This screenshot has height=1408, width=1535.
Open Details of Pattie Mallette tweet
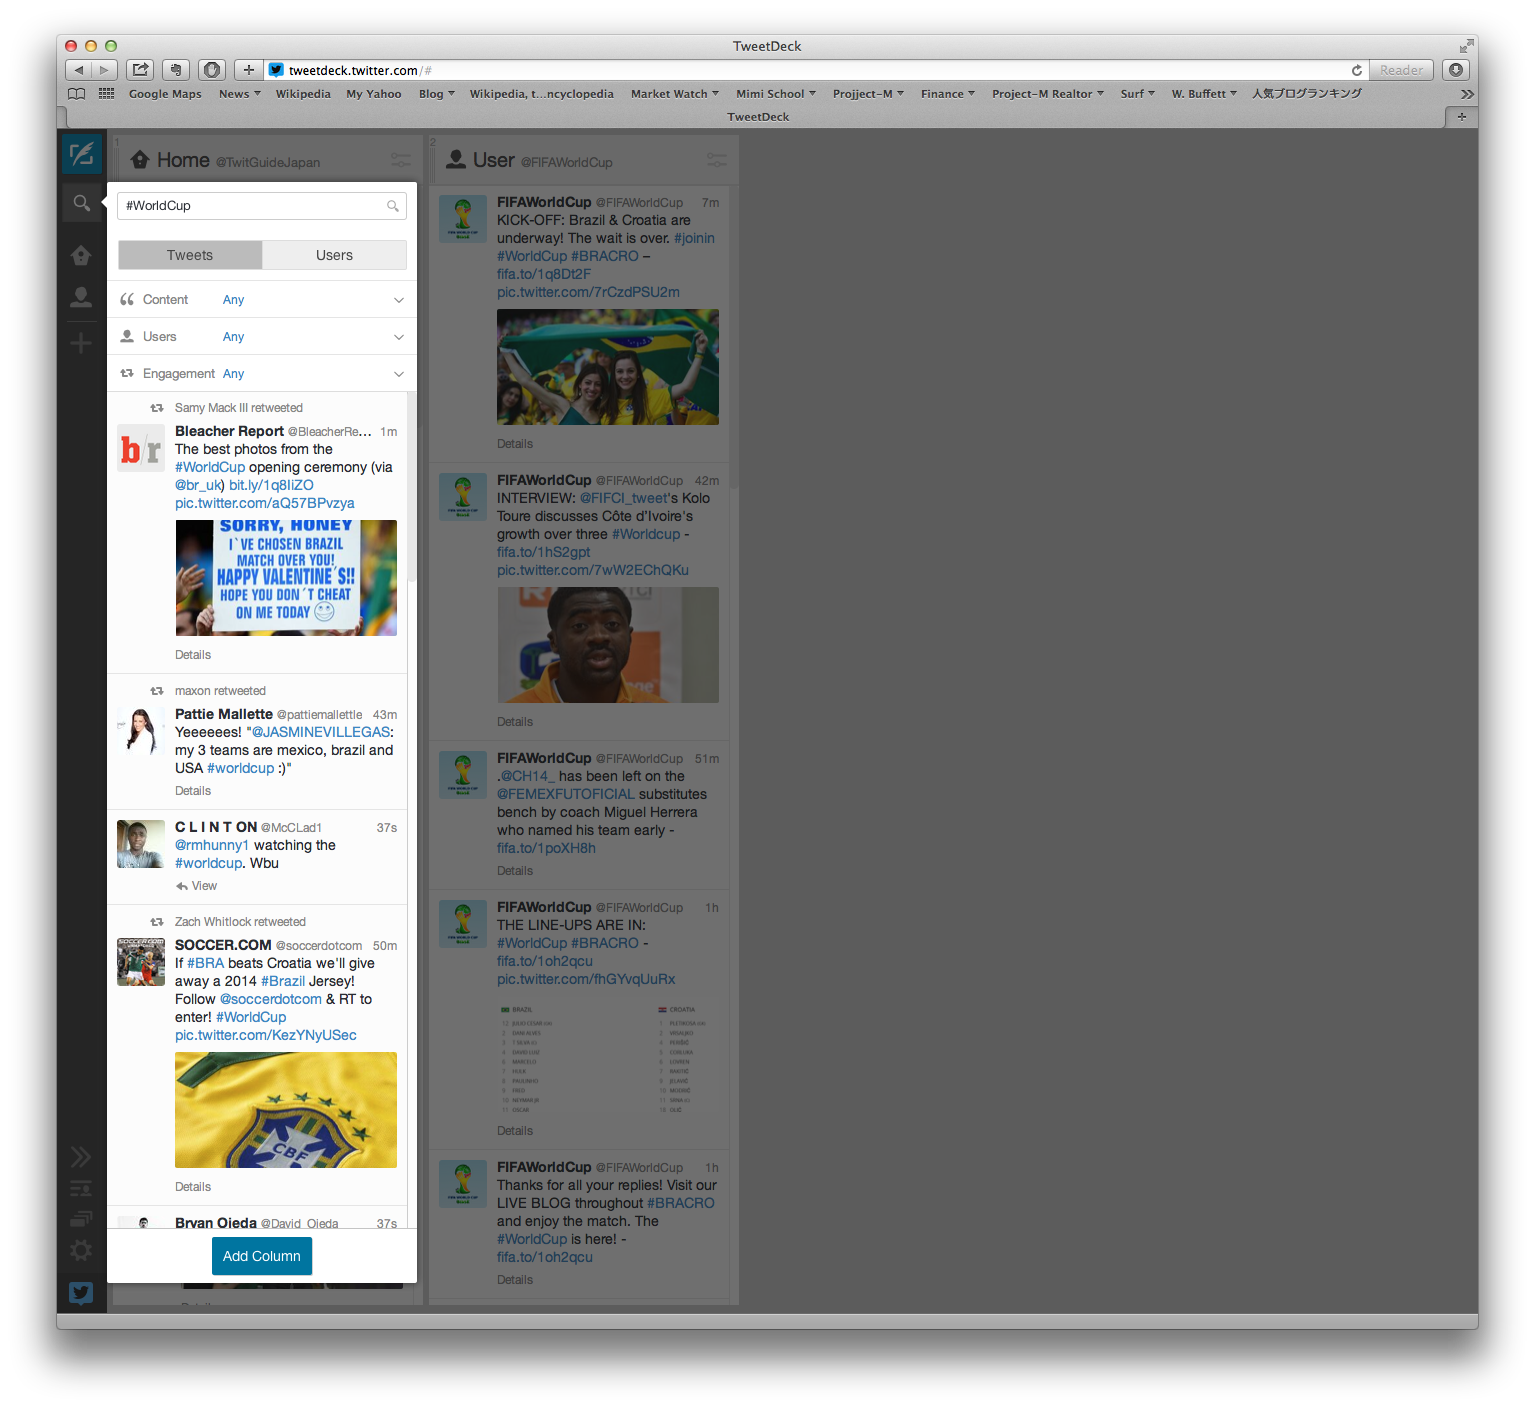[193, 791]
